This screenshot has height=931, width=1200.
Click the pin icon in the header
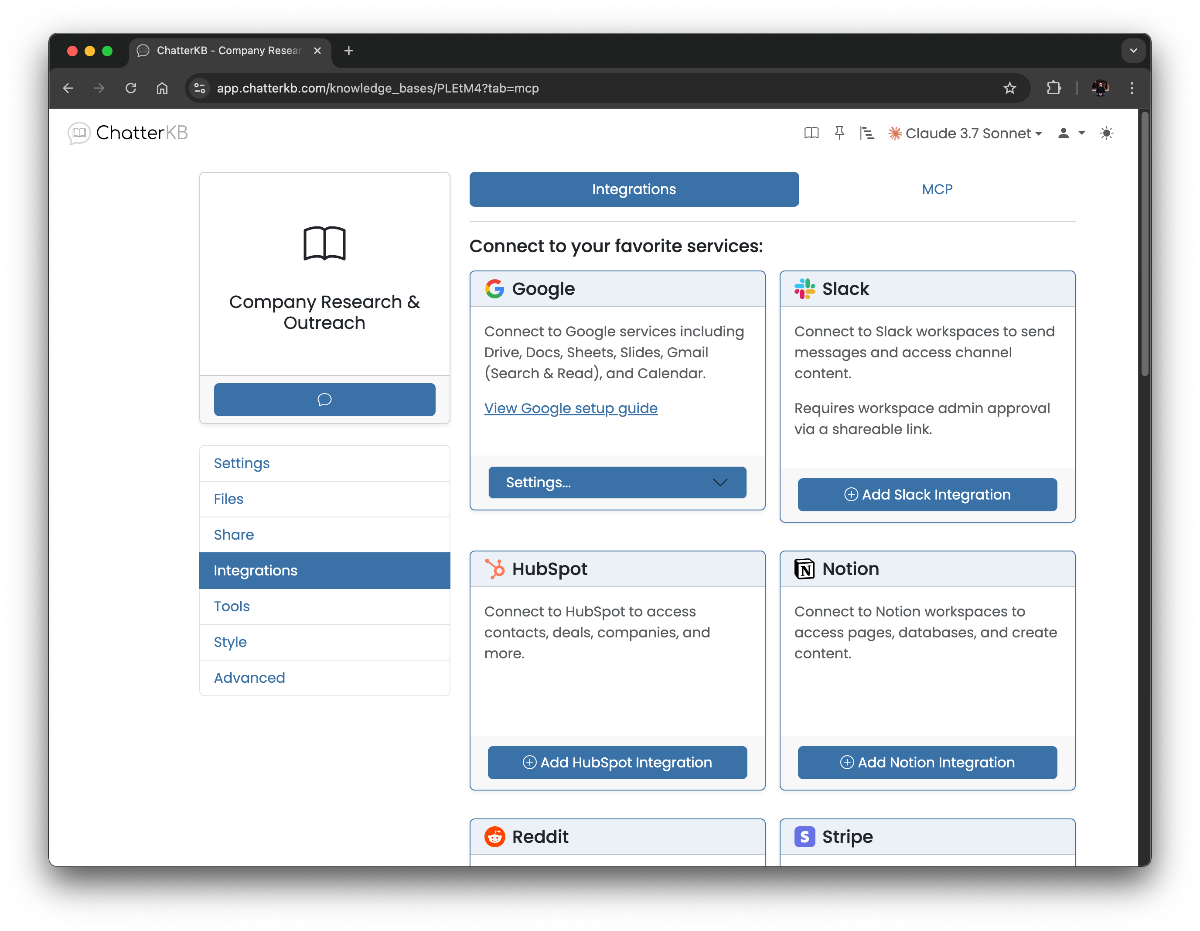coord(839,133)
